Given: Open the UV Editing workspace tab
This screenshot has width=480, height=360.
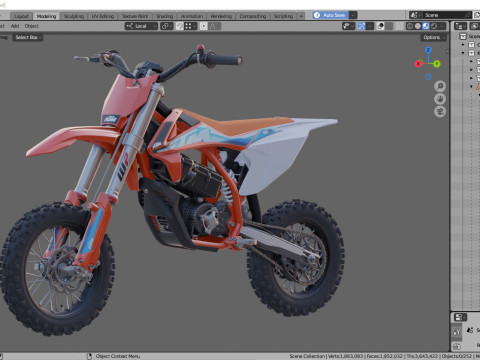Looking at the screenshot, I should pos(103,16).
